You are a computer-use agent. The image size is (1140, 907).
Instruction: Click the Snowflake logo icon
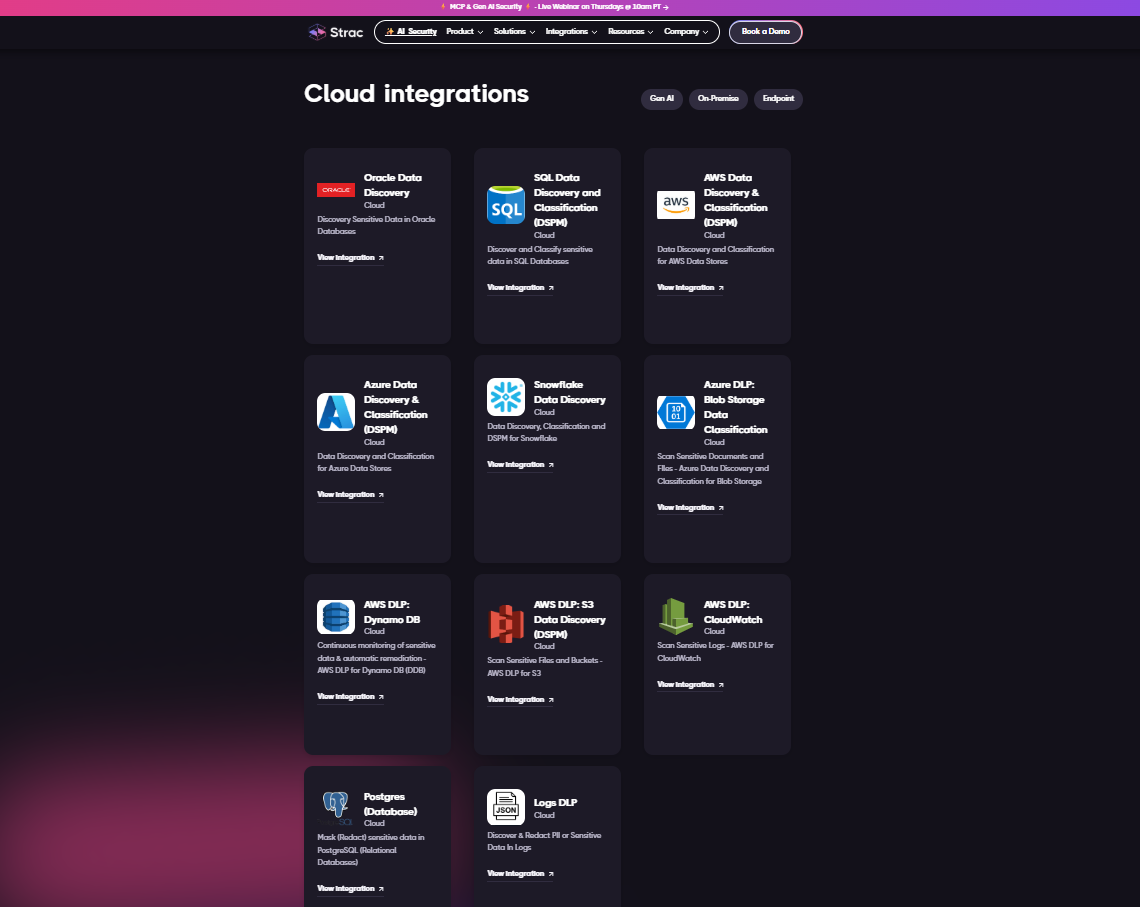click(x=506, y=397)
